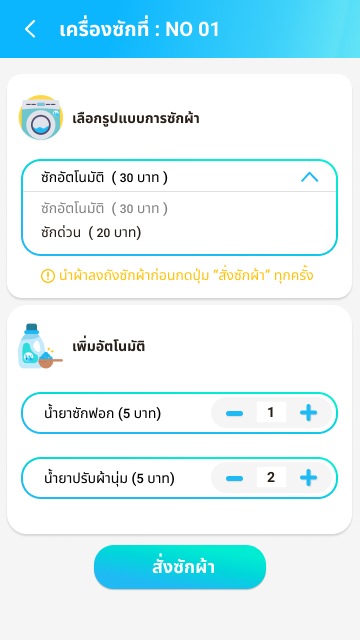Tap the detergent bottle icon
This screenshot has height=640, width=360.
coord(40,346)
